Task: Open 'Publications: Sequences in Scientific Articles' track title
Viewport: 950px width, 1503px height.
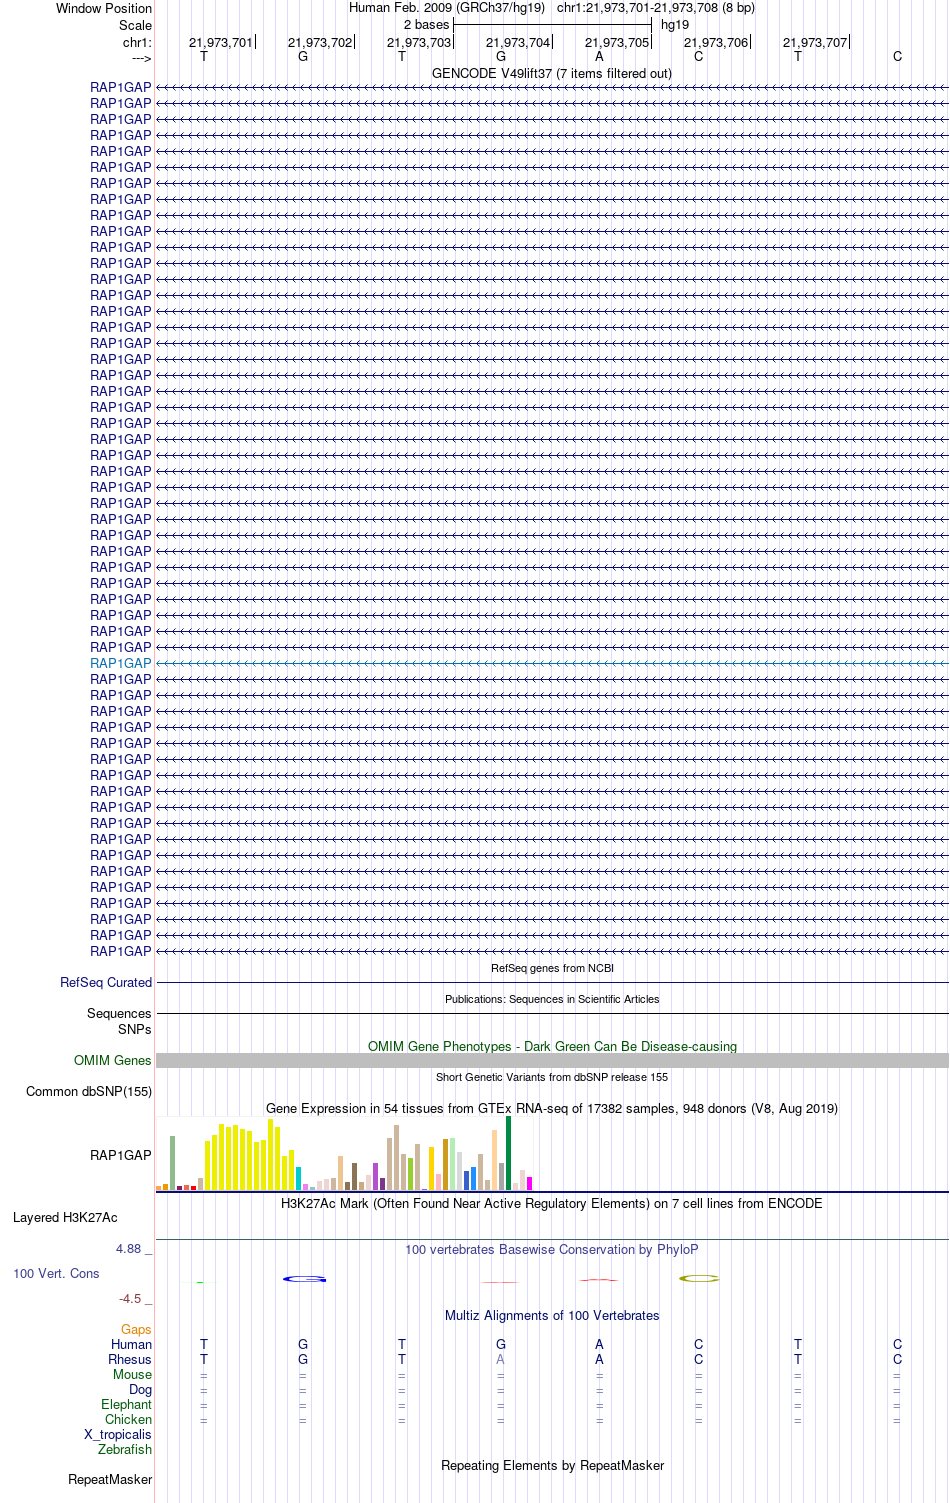Action: (552, 999)
